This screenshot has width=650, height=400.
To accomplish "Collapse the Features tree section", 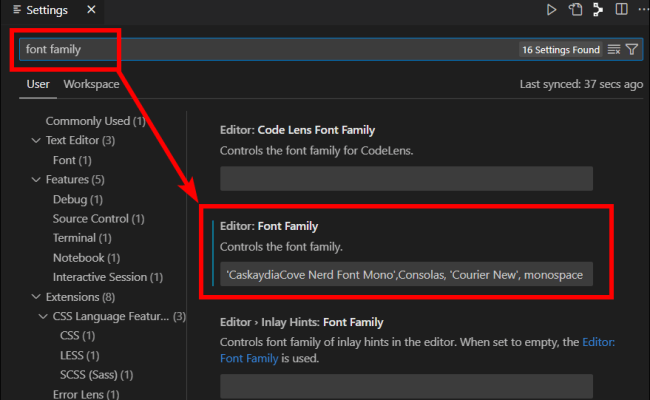I will click(36, 179).
